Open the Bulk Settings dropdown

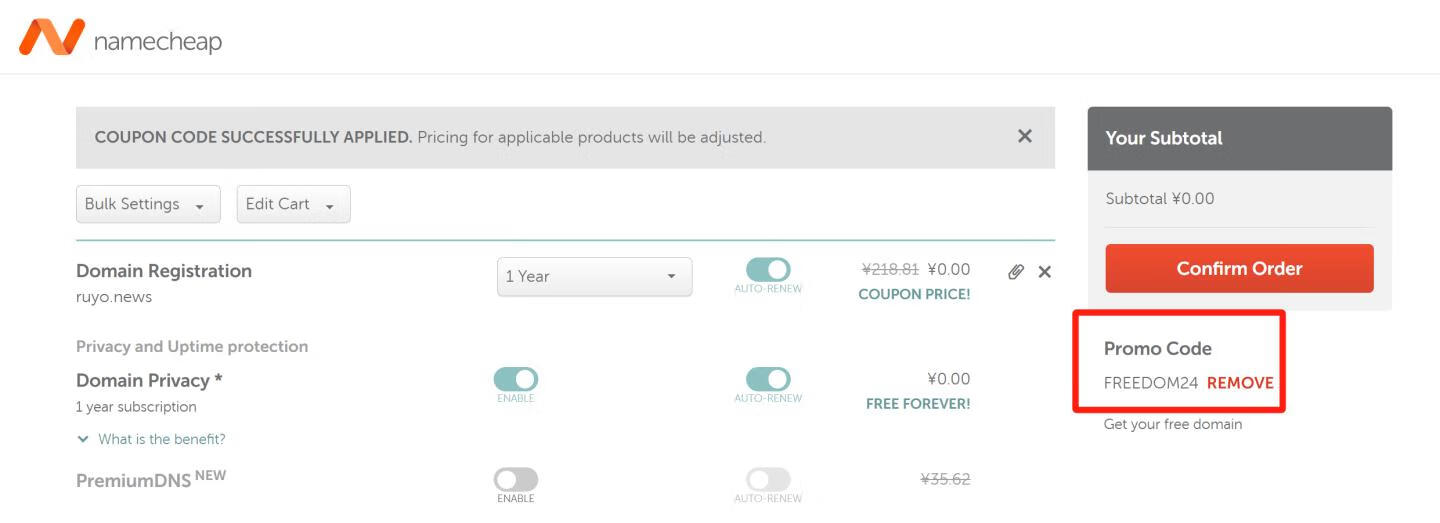(x=148, y=204)
